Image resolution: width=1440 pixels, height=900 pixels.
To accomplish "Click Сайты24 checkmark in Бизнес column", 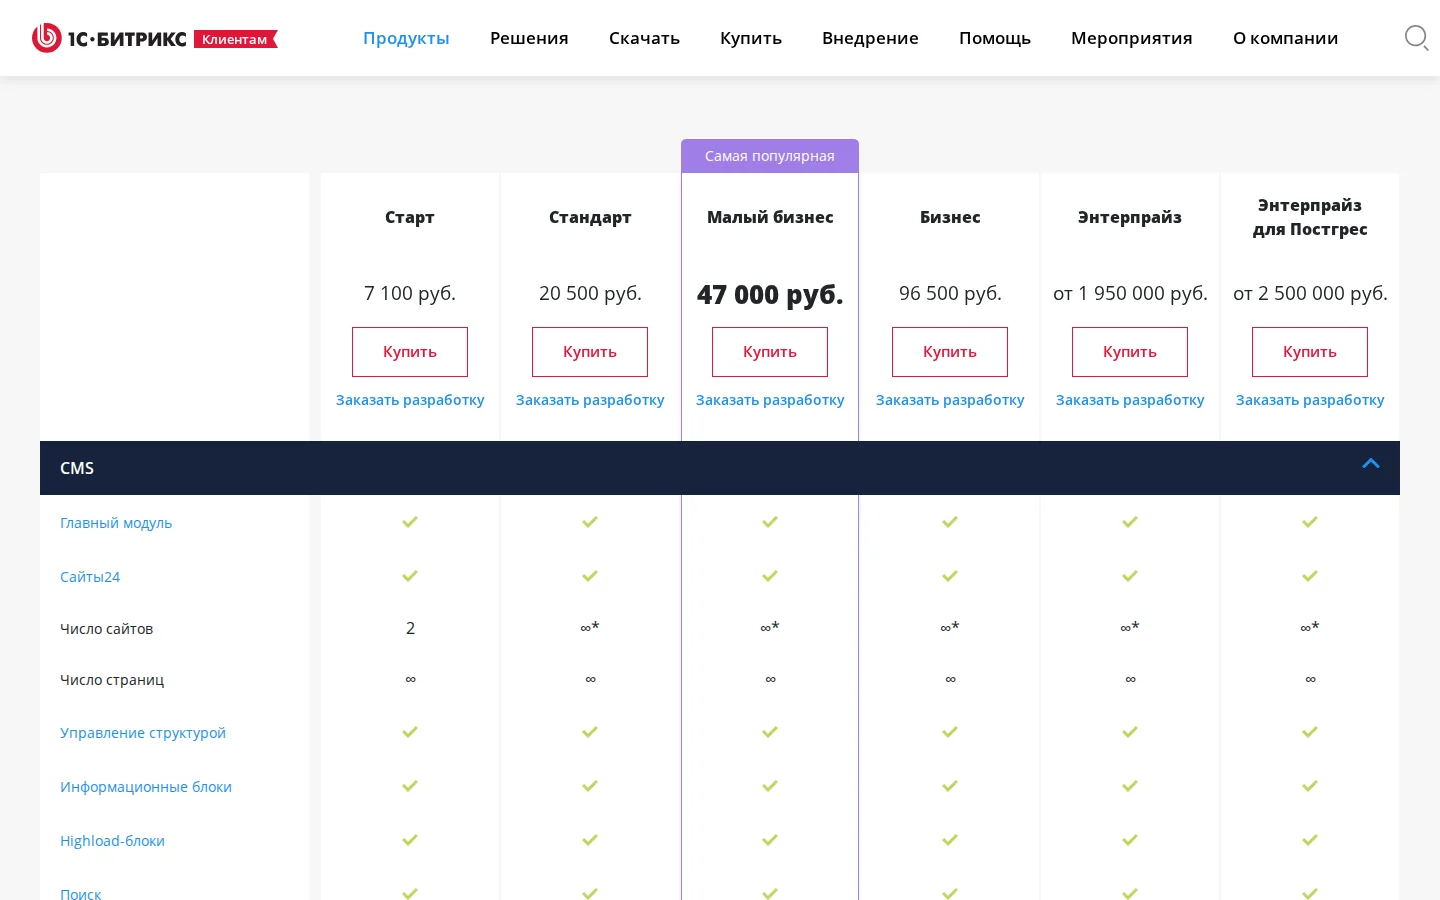I will tap(950, 576).
